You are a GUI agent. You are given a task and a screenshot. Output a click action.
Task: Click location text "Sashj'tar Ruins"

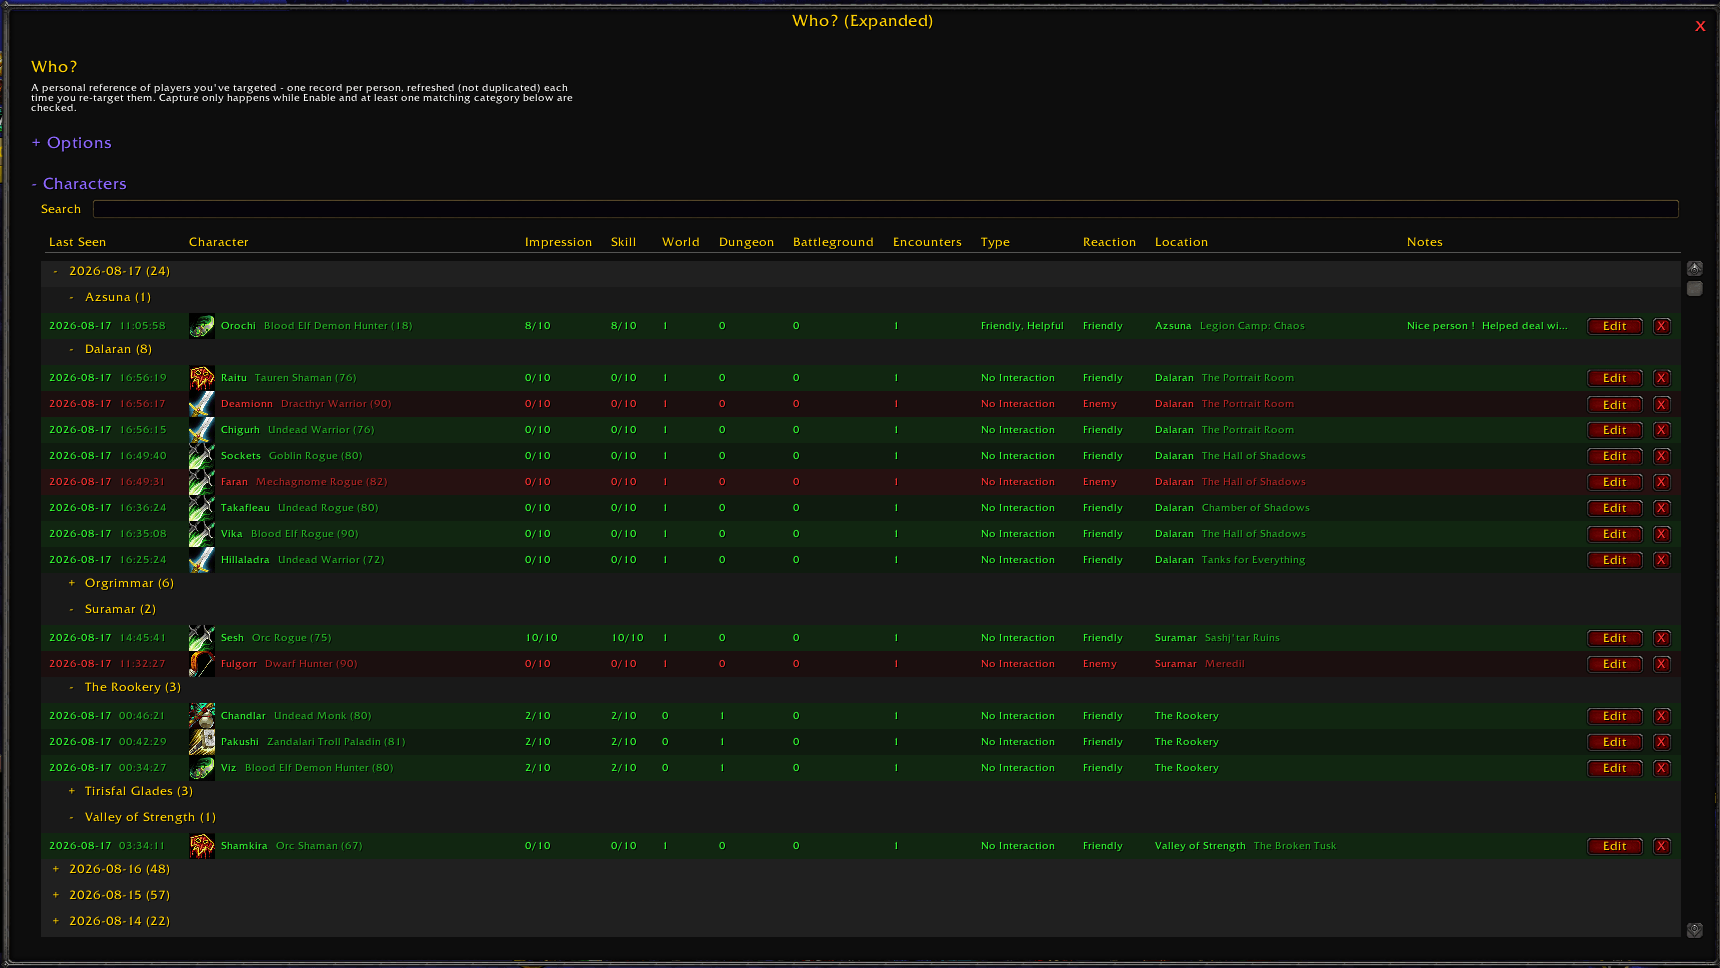(1242, 638)
